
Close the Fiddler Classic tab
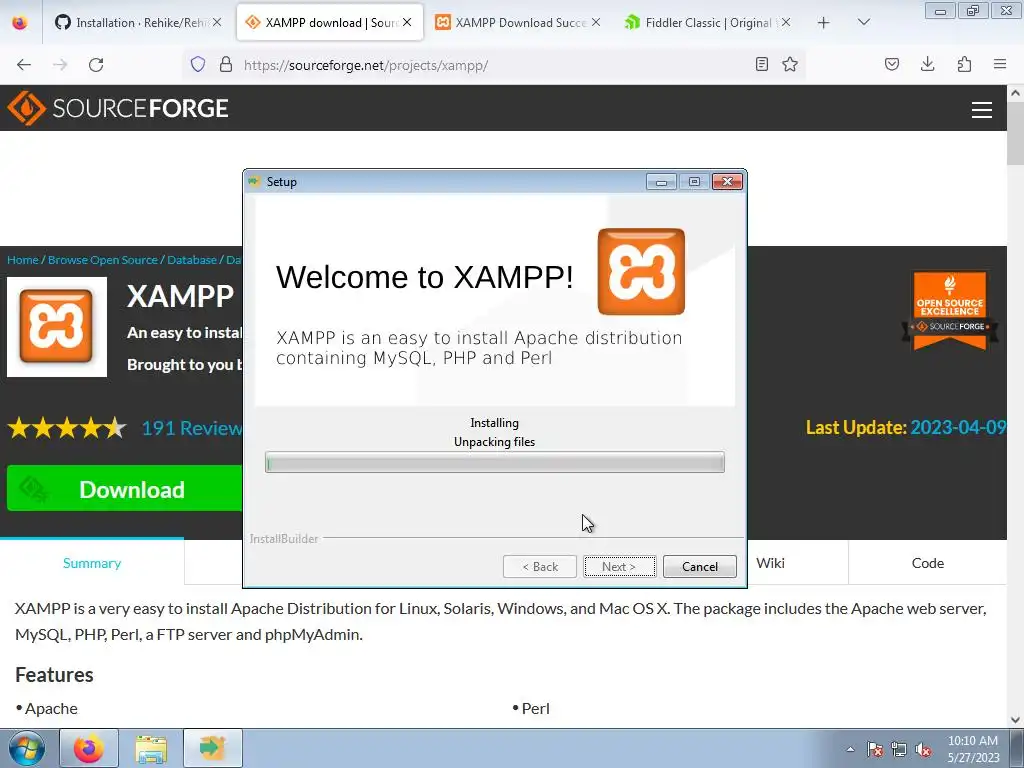[786, 22]
